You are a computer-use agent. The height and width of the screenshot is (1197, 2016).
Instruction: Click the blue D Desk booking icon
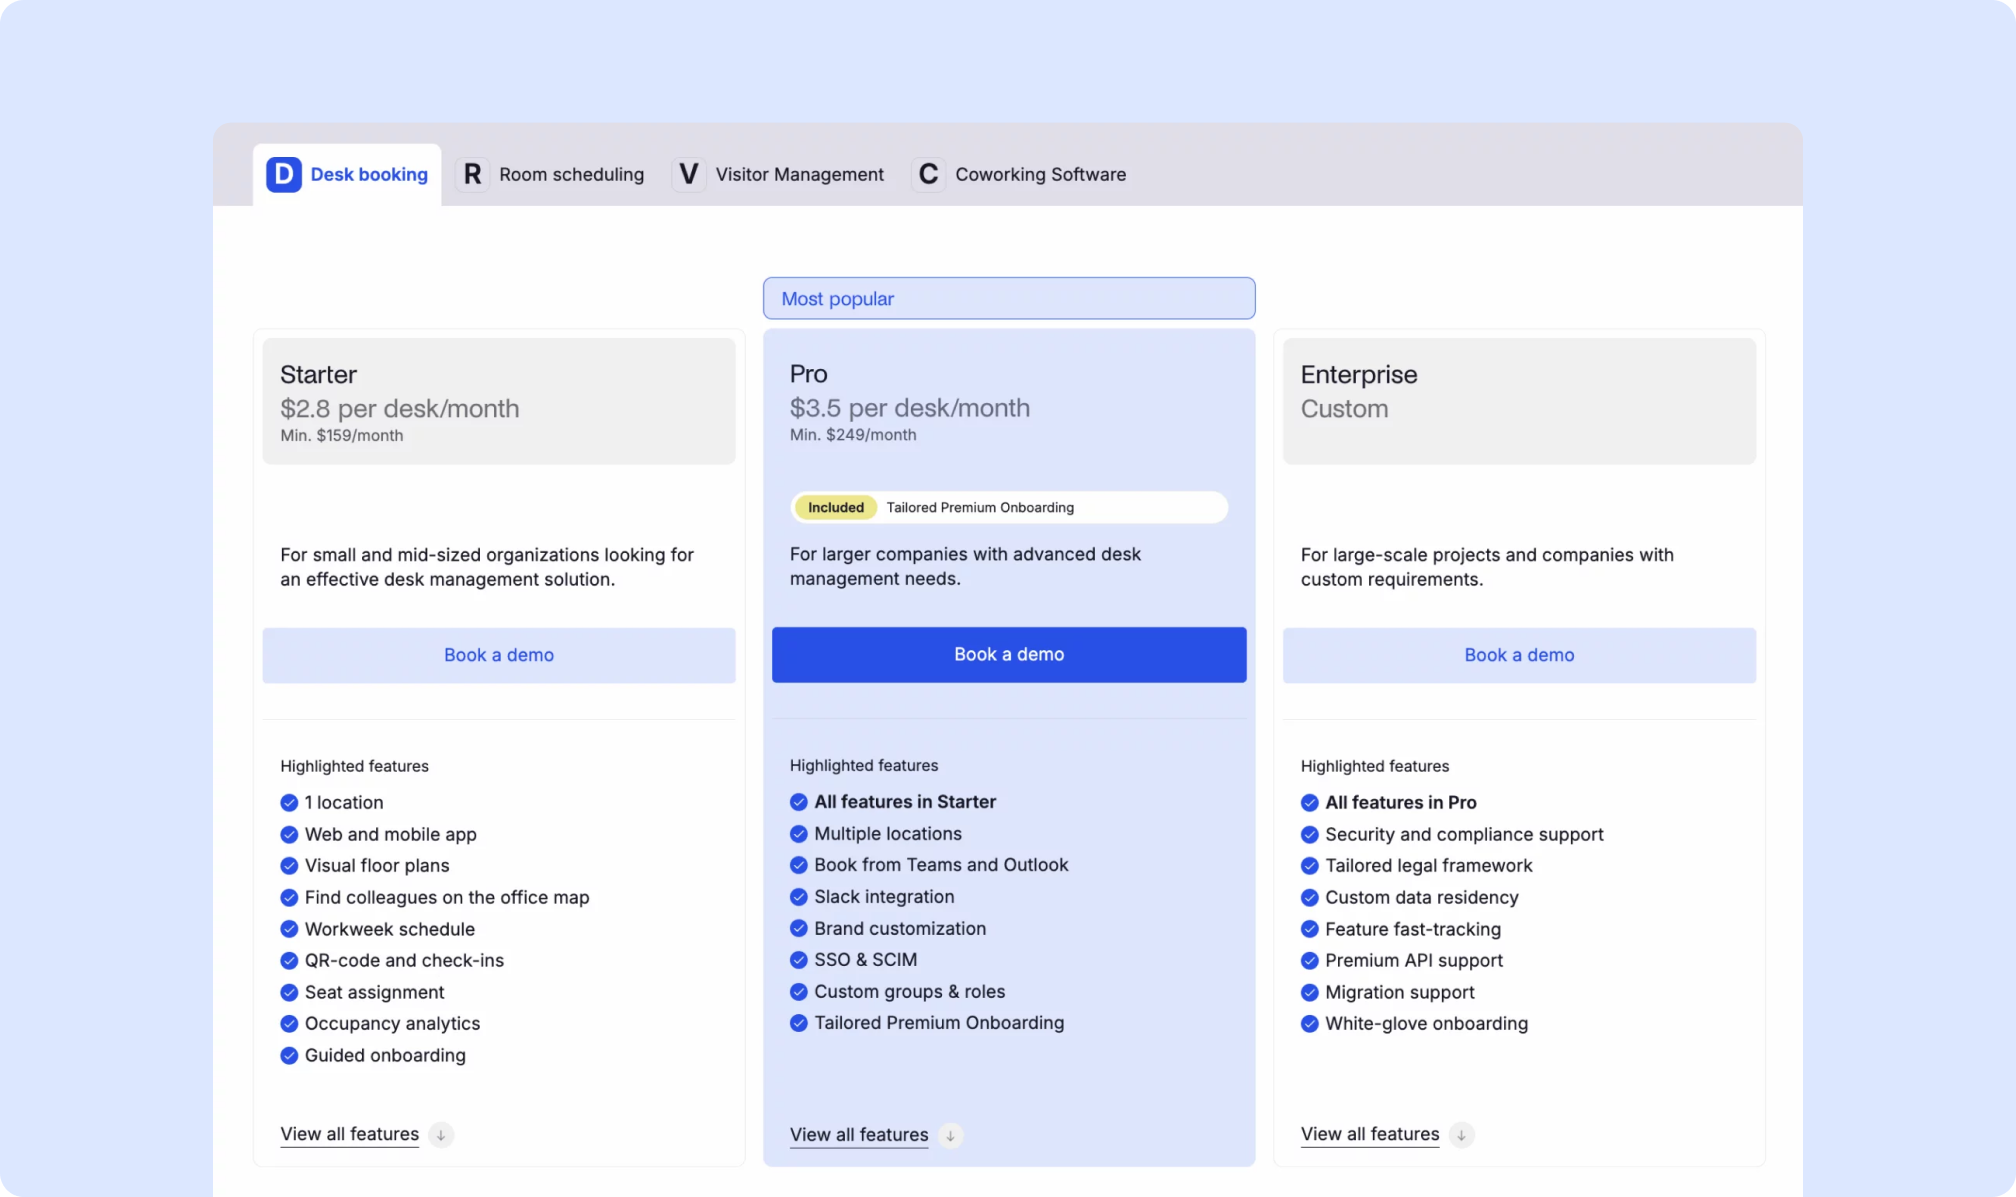[283, 174]
